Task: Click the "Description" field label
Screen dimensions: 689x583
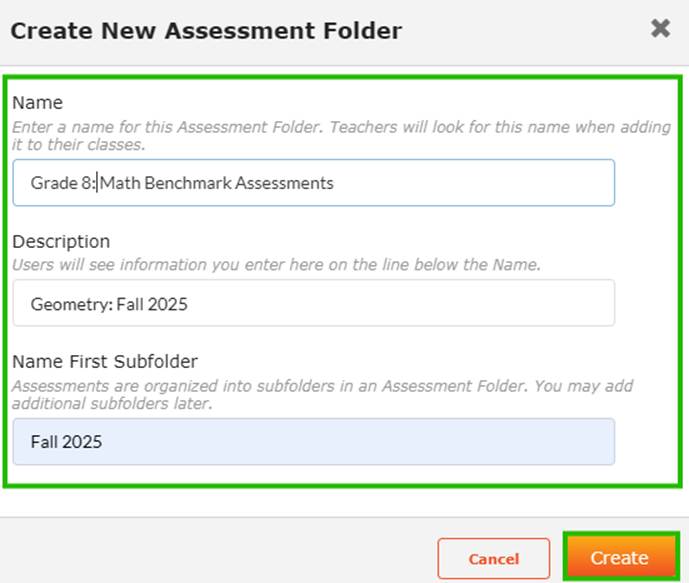Action: [x=61, y=241]
